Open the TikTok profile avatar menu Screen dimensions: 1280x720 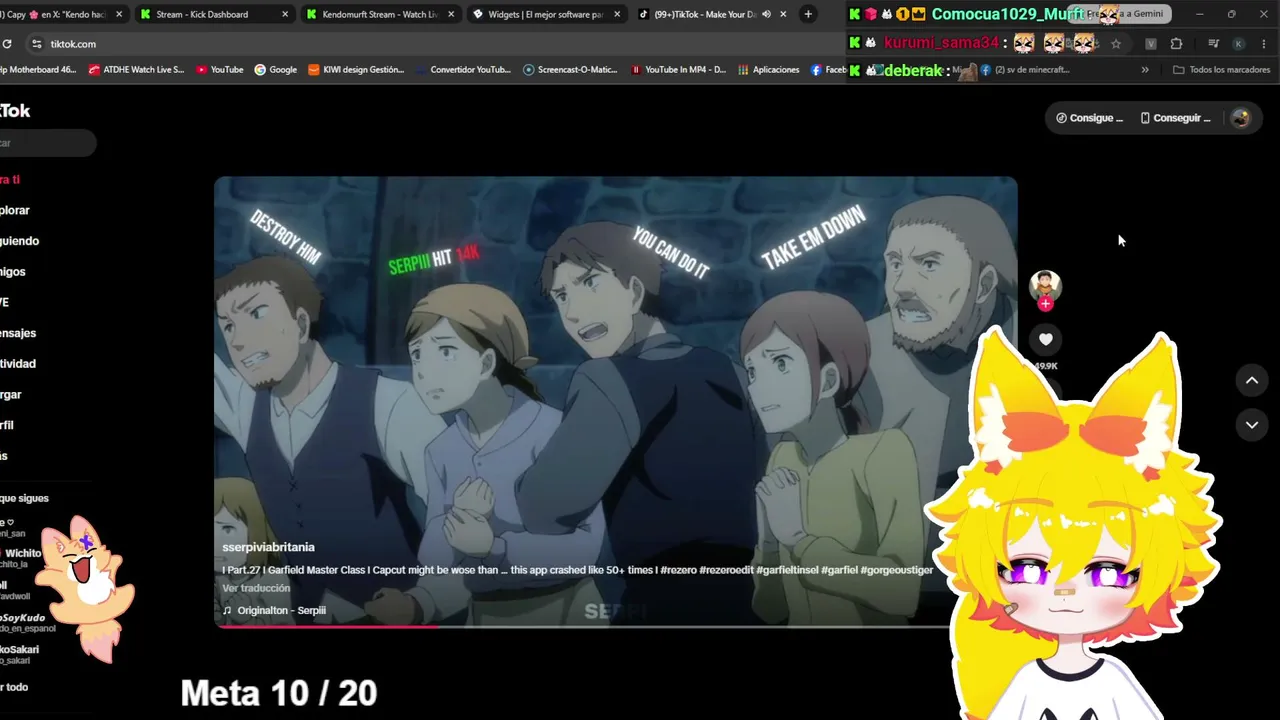click(x=1240, y=118)
